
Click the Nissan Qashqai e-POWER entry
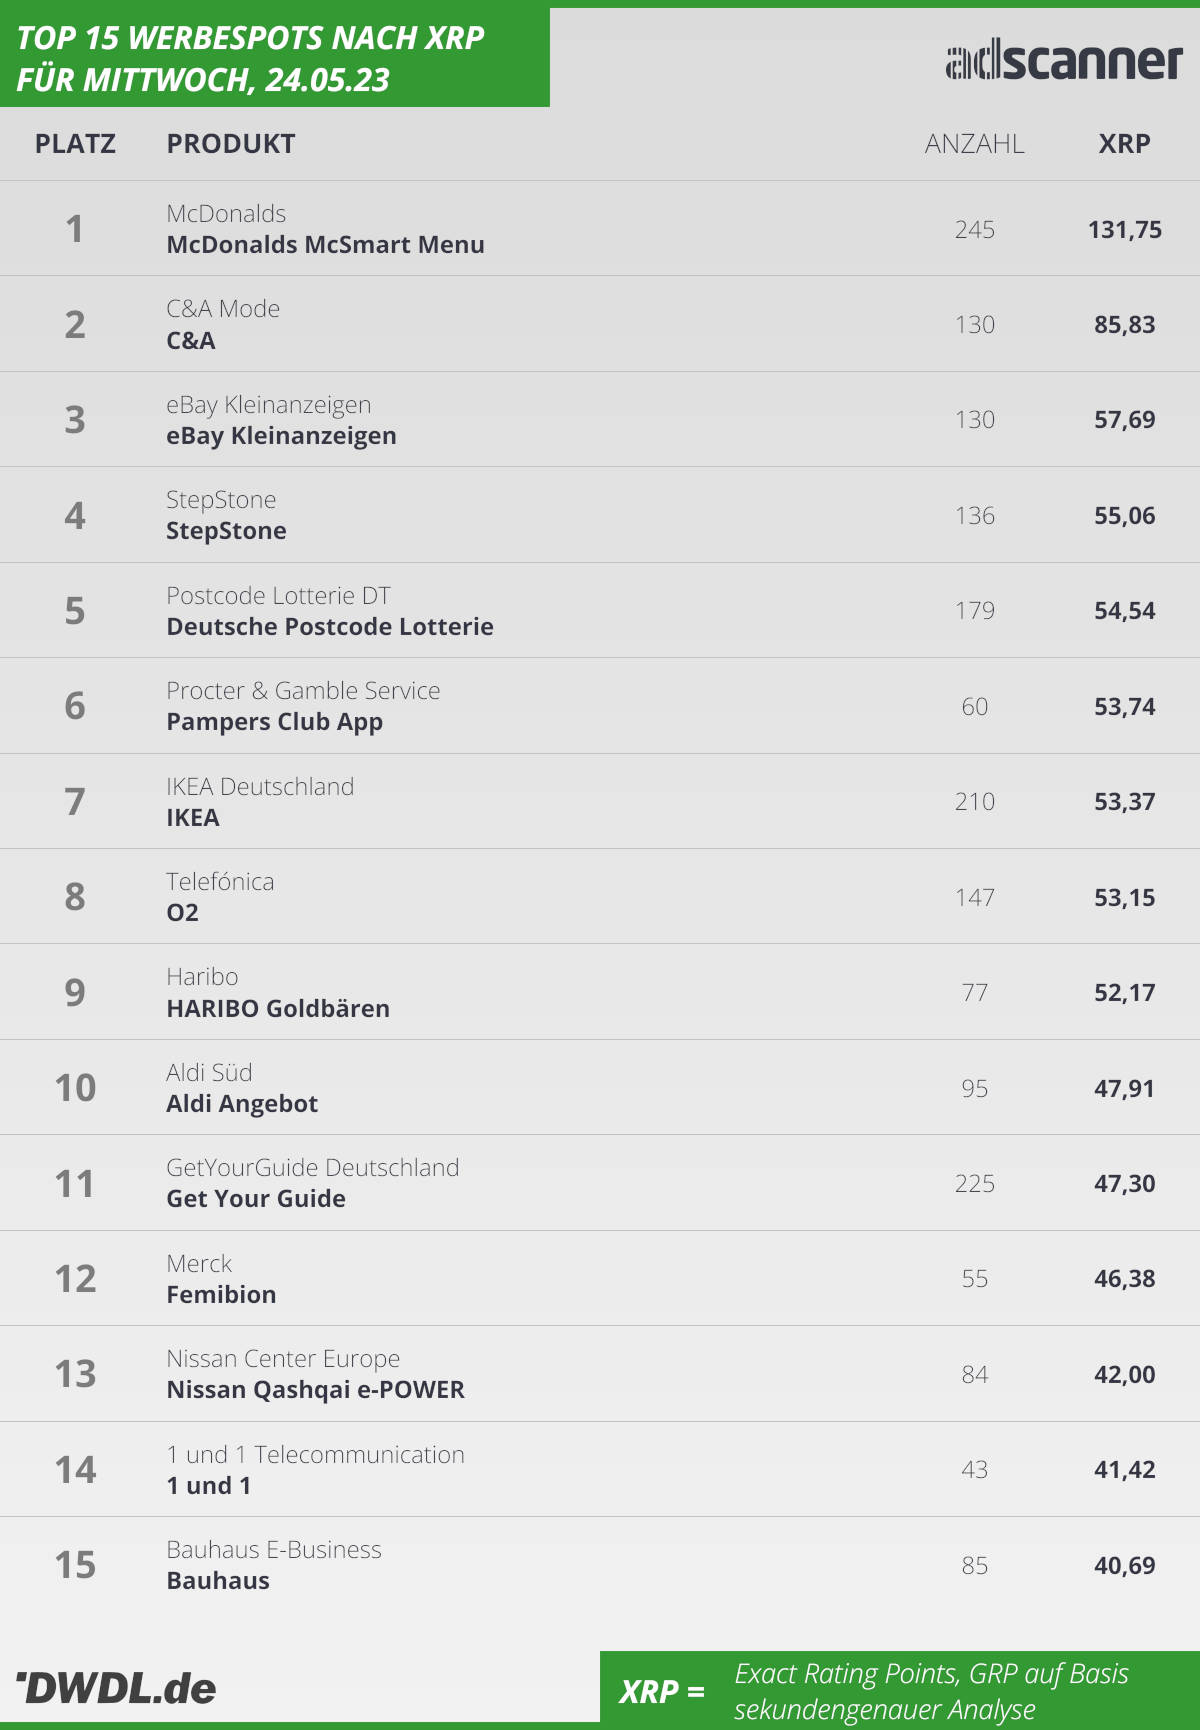316,1390
